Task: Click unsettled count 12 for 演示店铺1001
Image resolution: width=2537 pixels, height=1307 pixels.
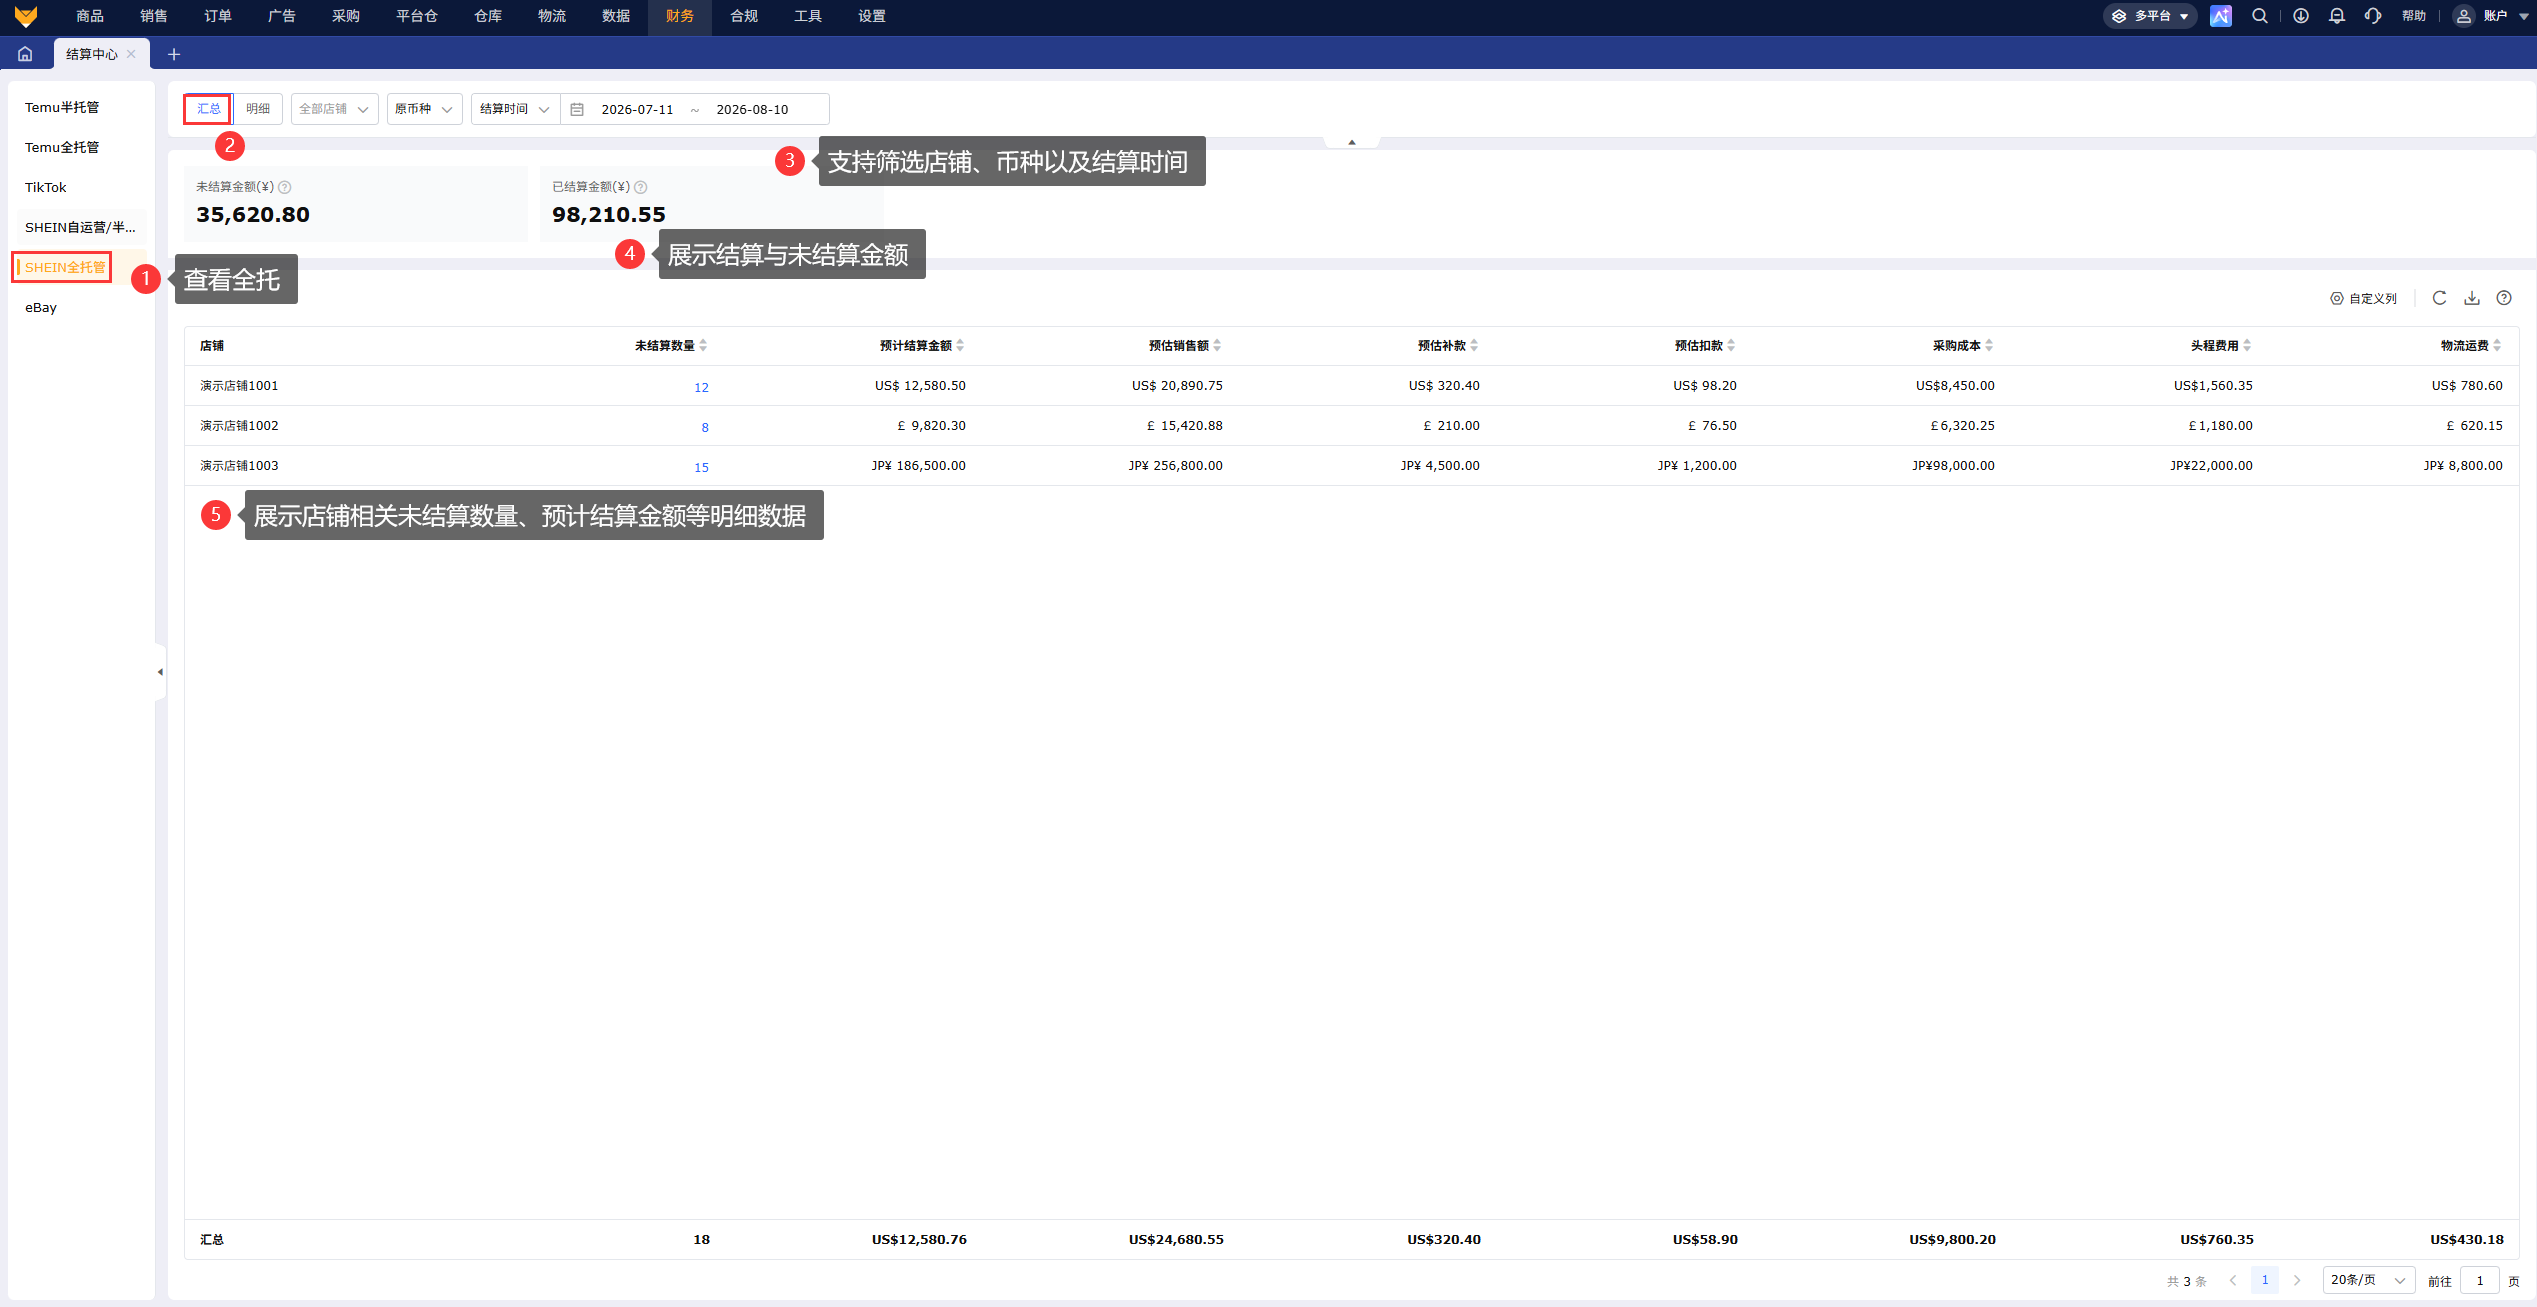Action: [701, 387]
